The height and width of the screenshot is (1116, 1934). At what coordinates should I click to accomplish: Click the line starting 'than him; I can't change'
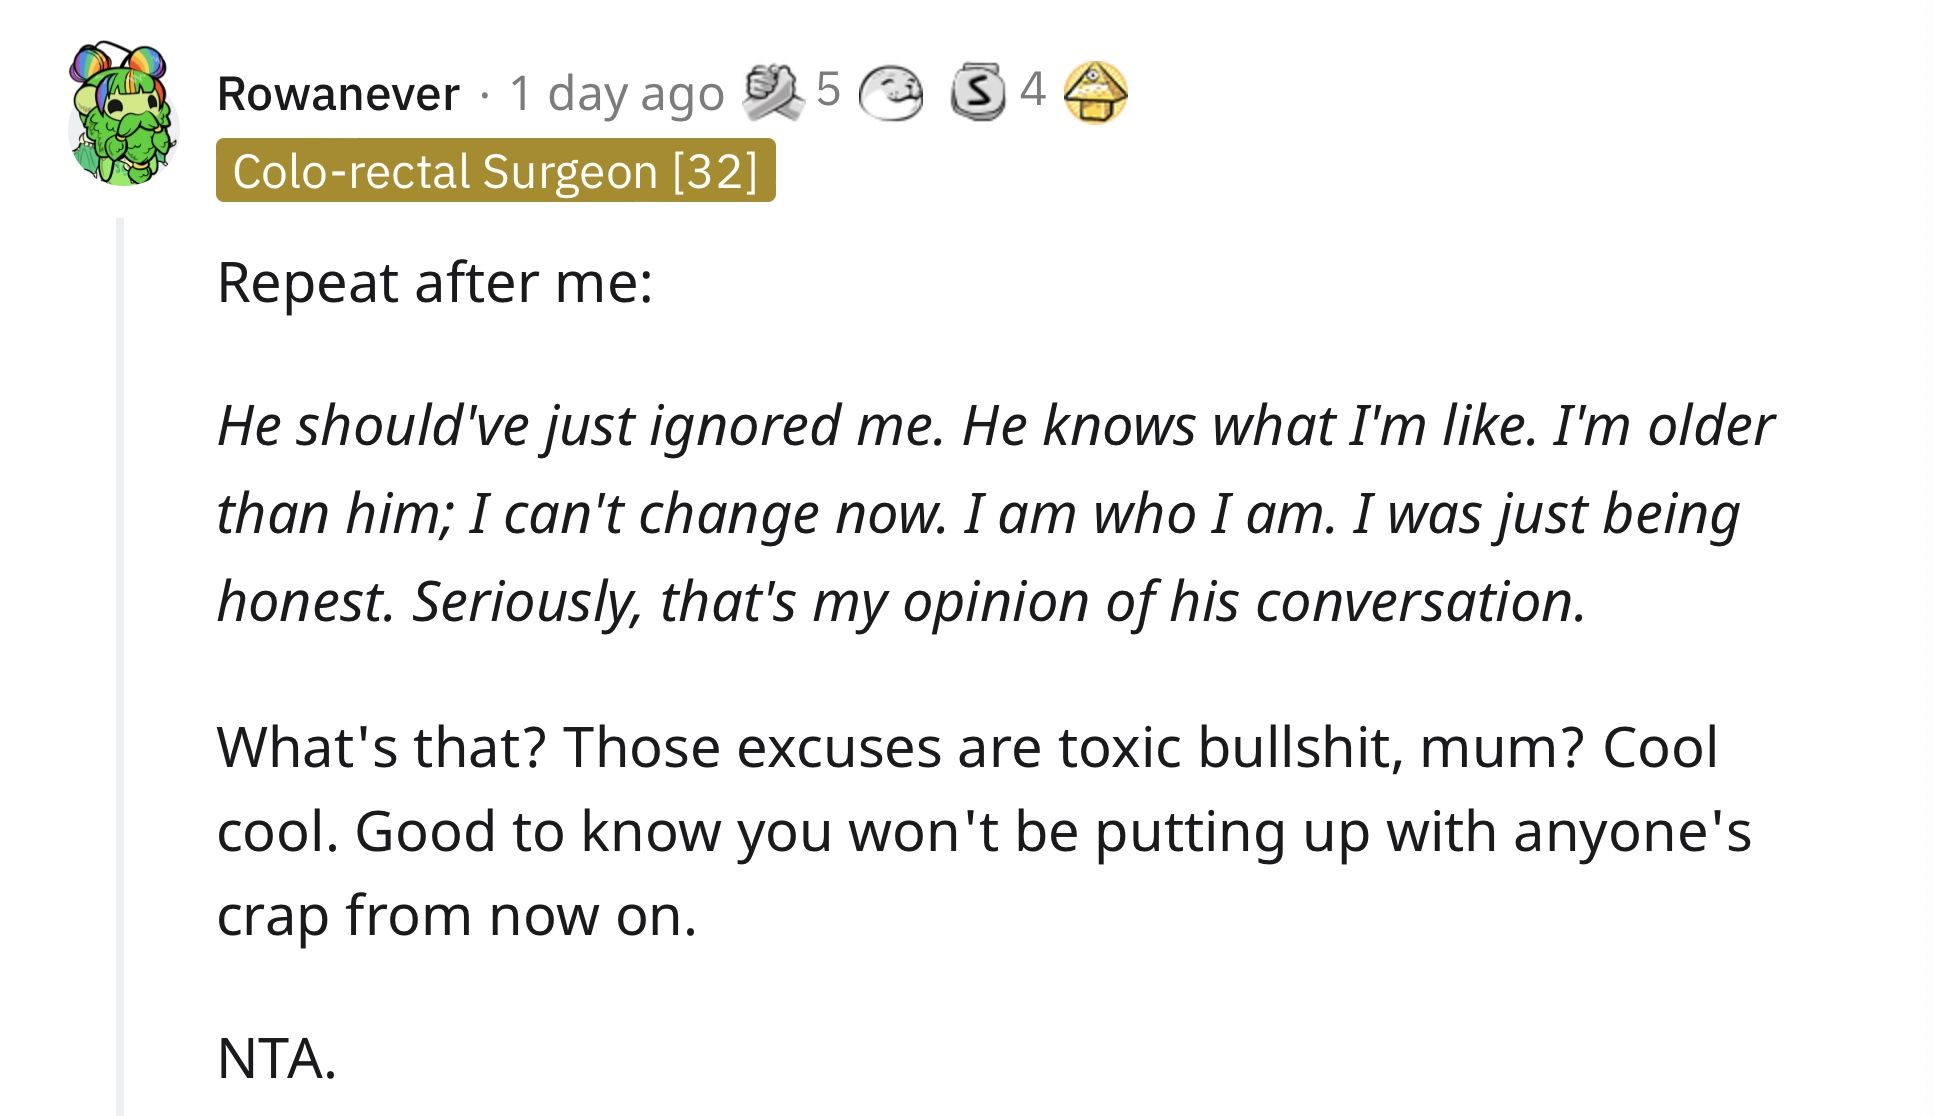[x=978, y=514]
